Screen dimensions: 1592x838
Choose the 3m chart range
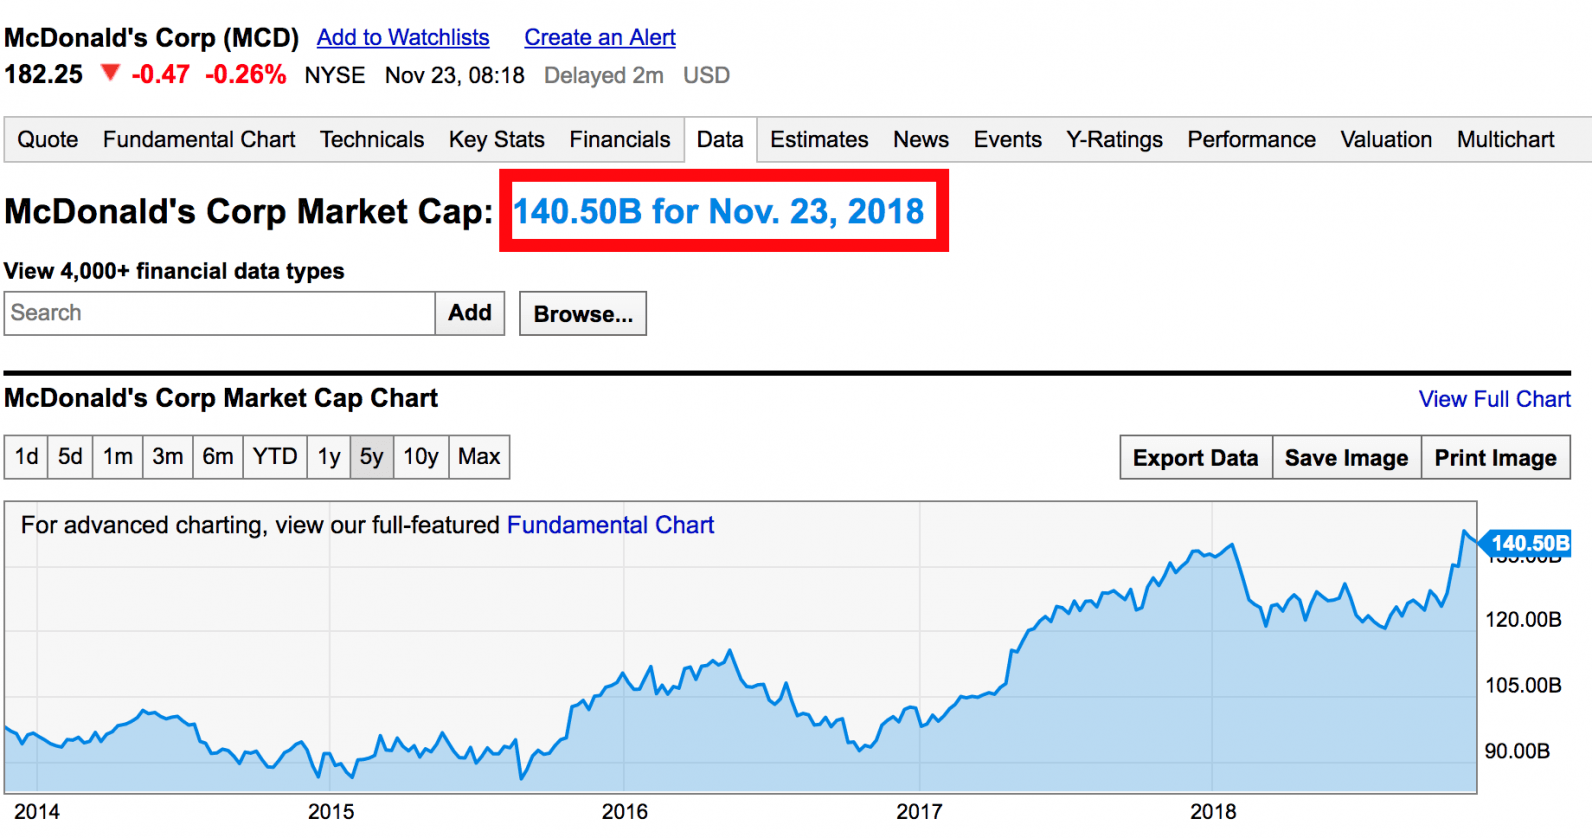coord(168,457)
